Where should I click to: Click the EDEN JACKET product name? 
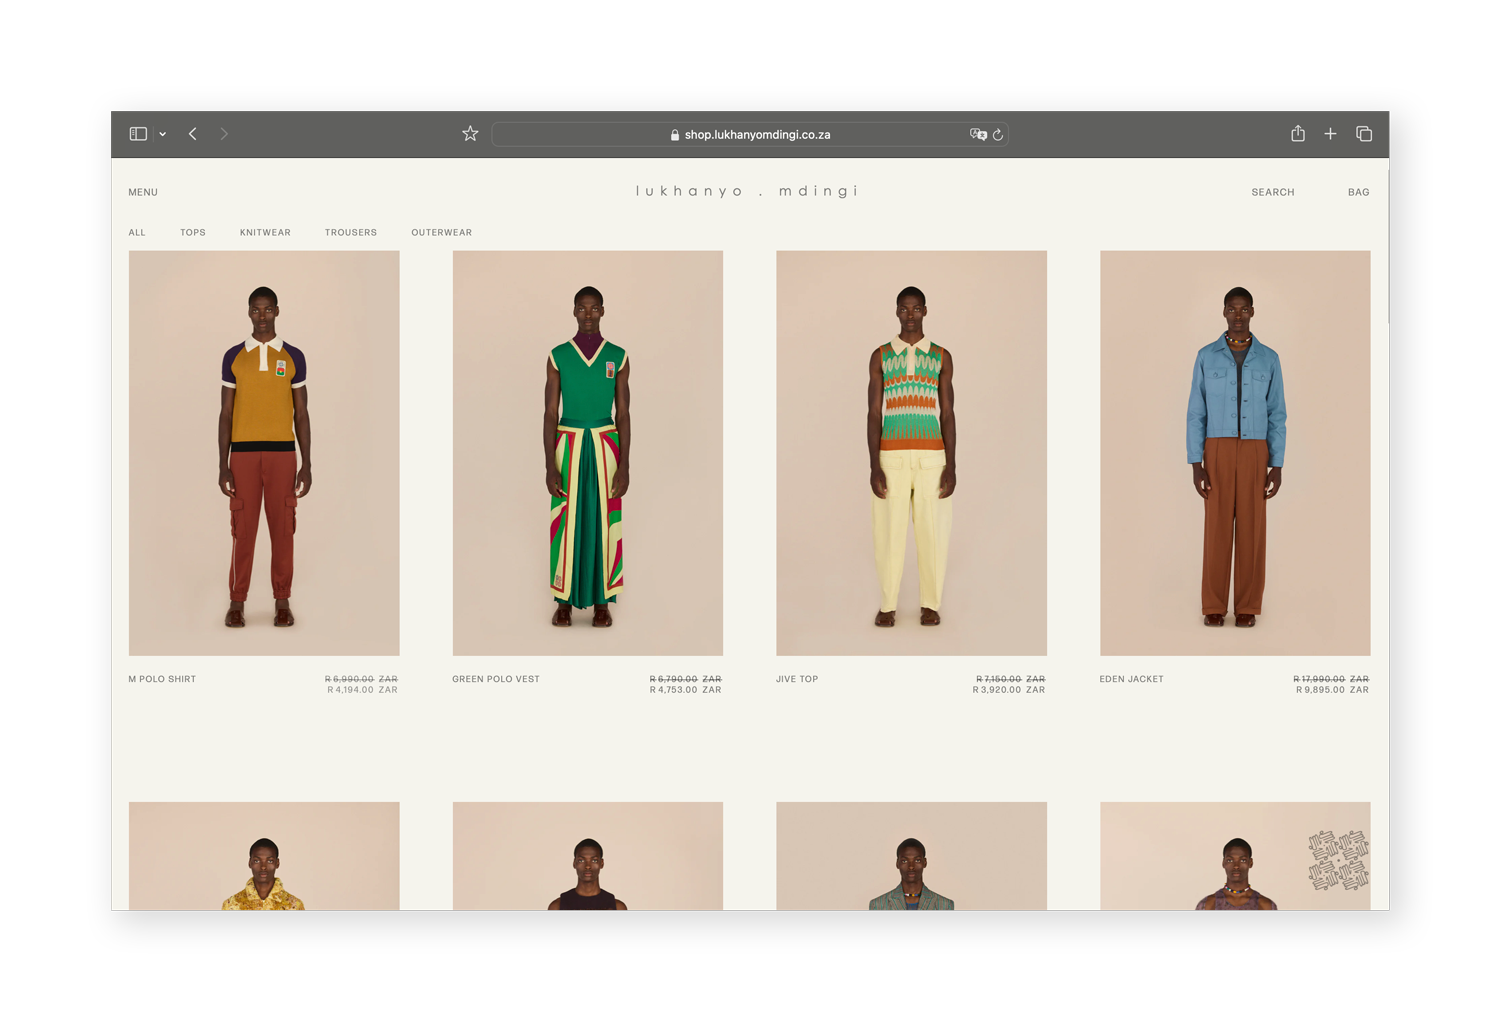click(1132, 679)
